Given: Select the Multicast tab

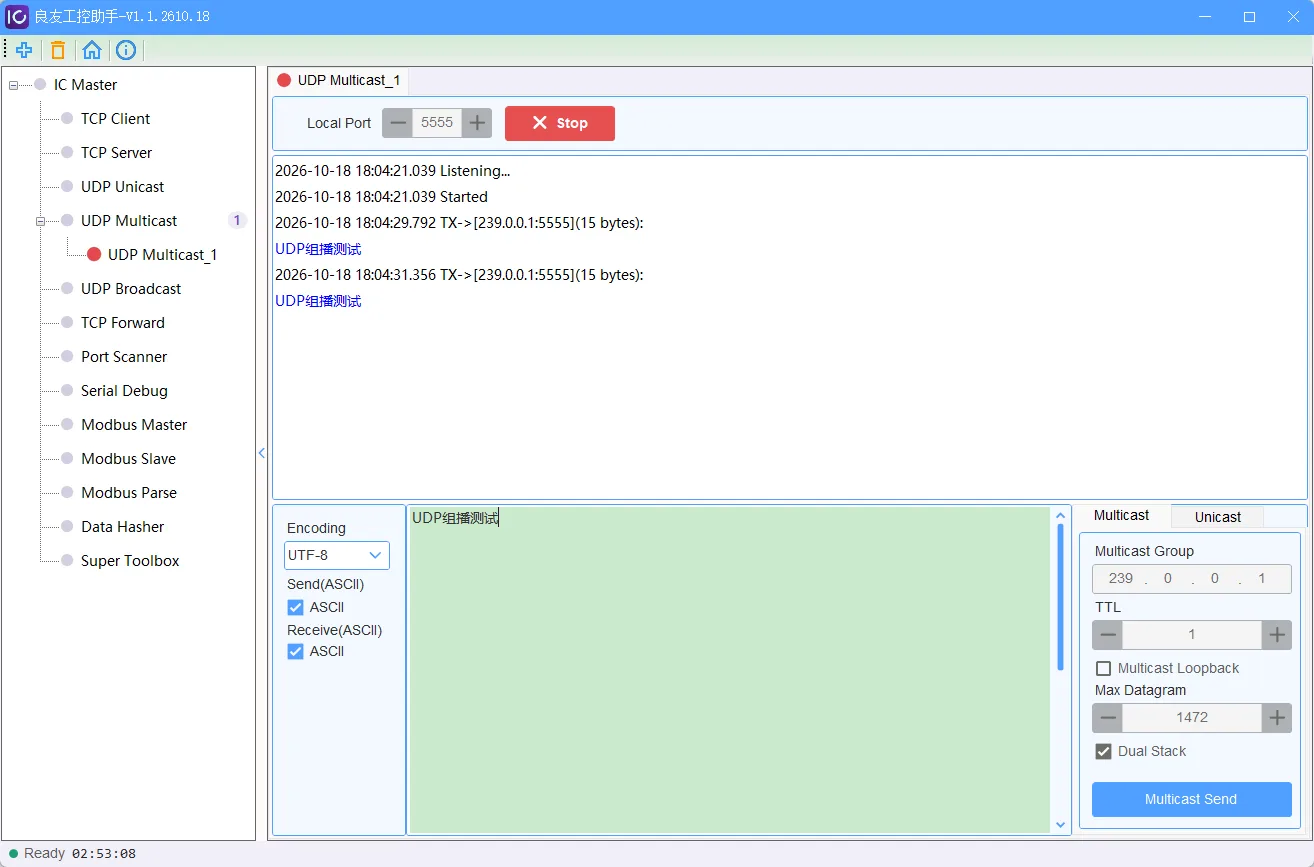Looking at the screenshot, I should 1121,515.
